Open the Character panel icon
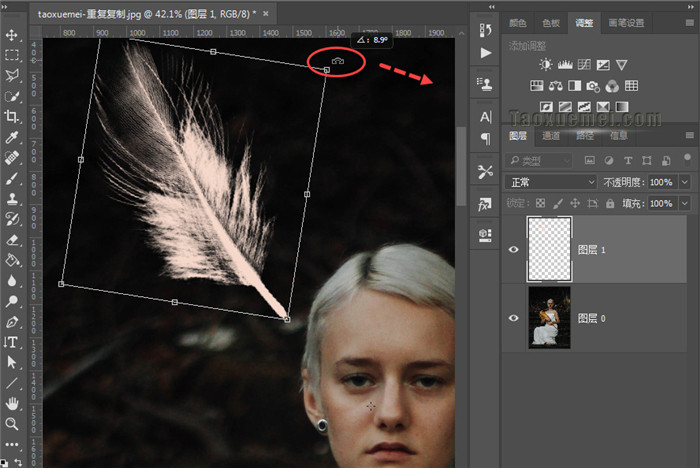The image size is (700, 468). click(485, 117)
